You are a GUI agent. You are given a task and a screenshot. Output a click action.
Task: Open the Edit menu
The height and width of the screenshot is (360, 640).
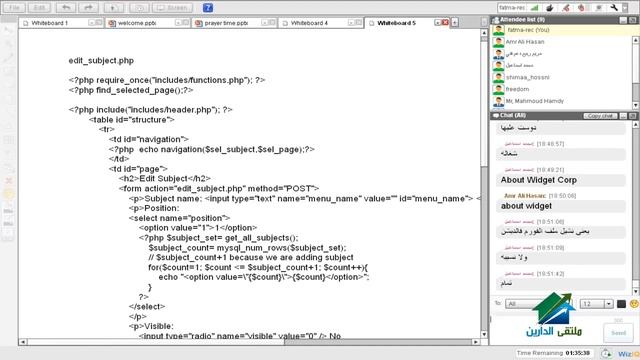pyautogui.click(x=39, y=7)
